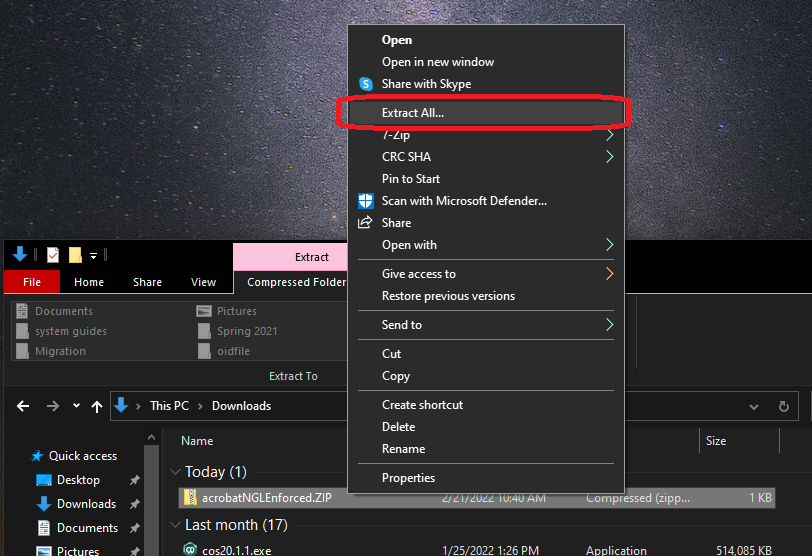Open Properties from the context menu
The height and width of the screenshot is (556, 812).
[486, 478]
